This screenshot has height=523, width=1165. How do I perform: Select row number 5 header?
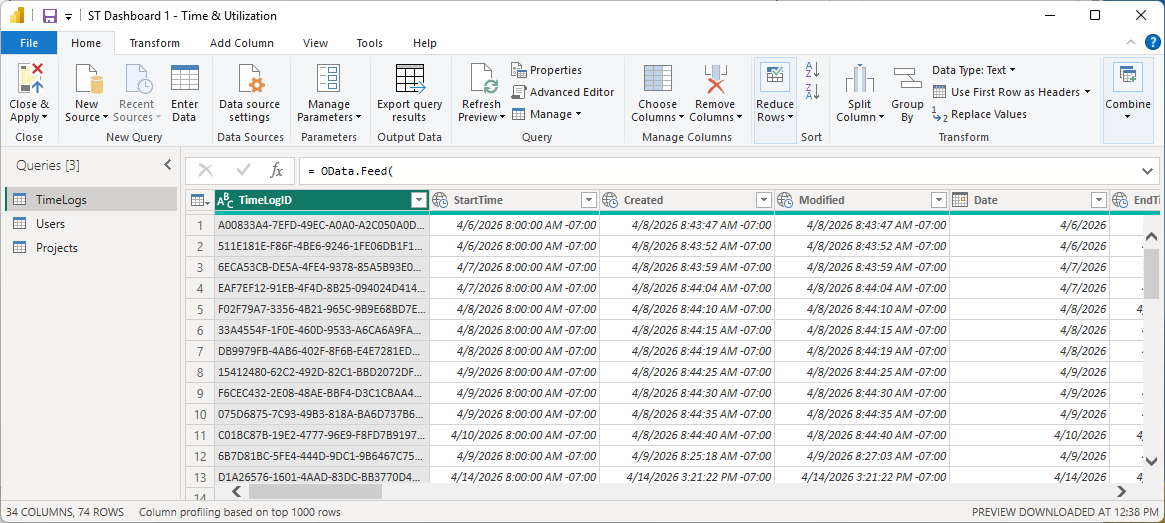coord(200,309)
